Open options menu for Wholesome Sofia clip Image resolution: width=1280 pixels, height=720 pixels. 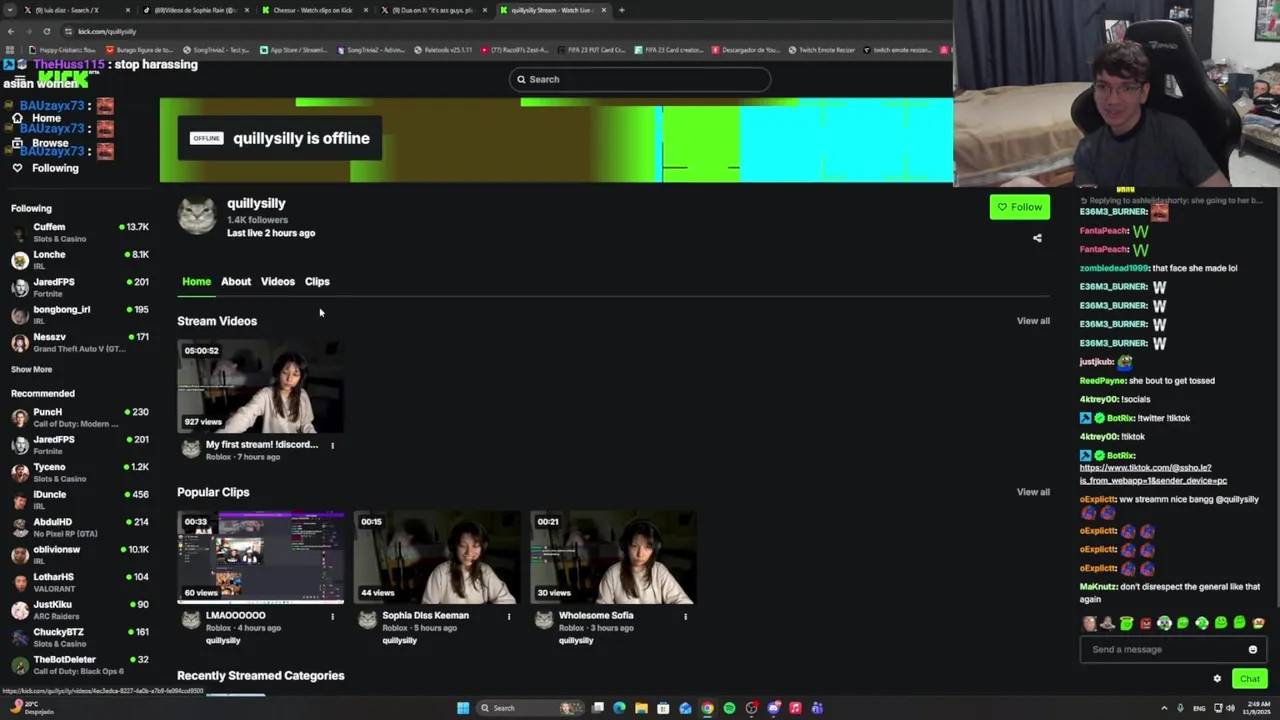[x=685, y=617]
